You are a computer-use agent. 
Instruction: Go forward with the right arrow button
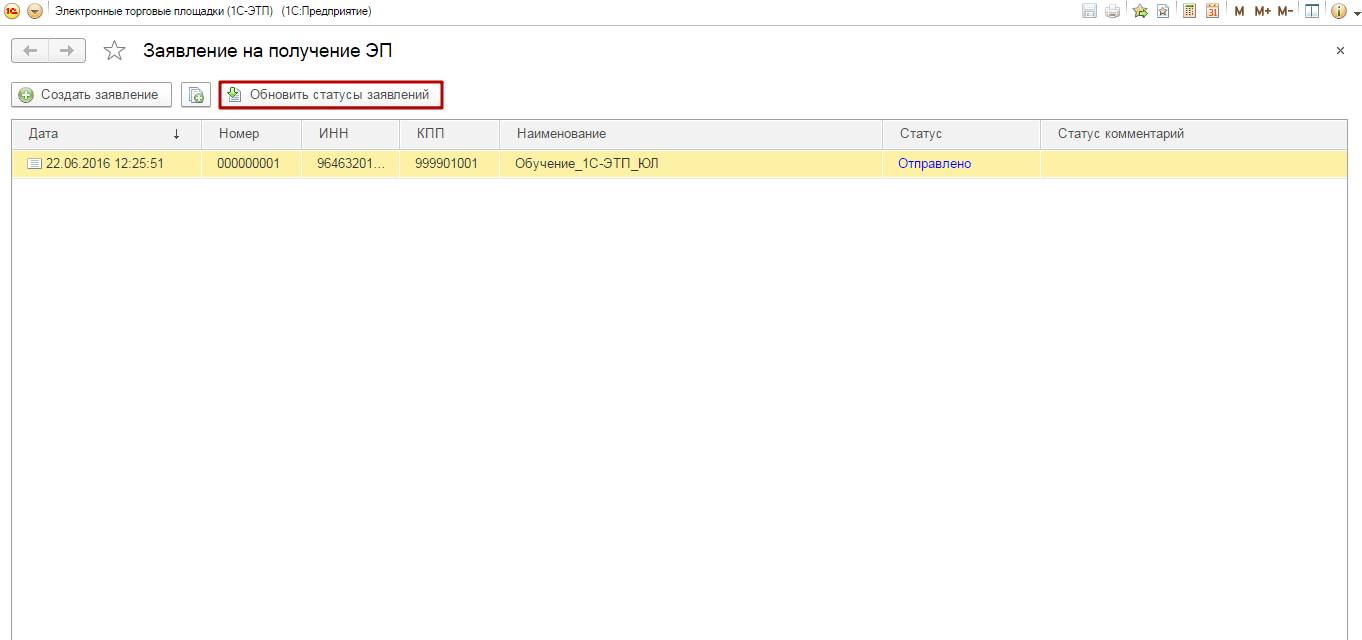67,50
